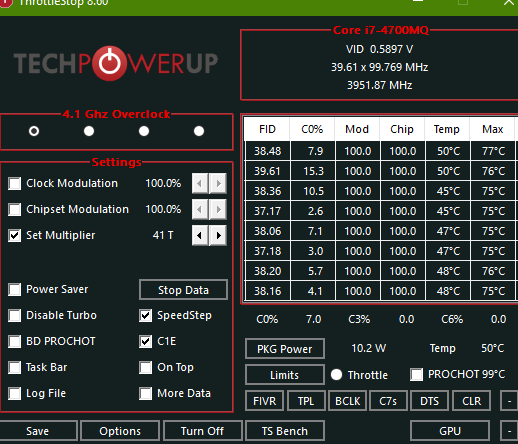Decrease Chipset Modulation with left arrow
This screenshot has width=518, height=444.
(200, 209)
